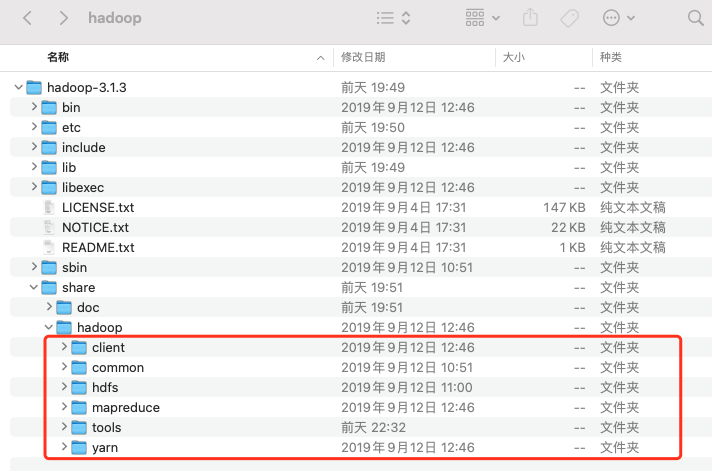Toggle view mode up-down stepper arrows

coord(406,18)
